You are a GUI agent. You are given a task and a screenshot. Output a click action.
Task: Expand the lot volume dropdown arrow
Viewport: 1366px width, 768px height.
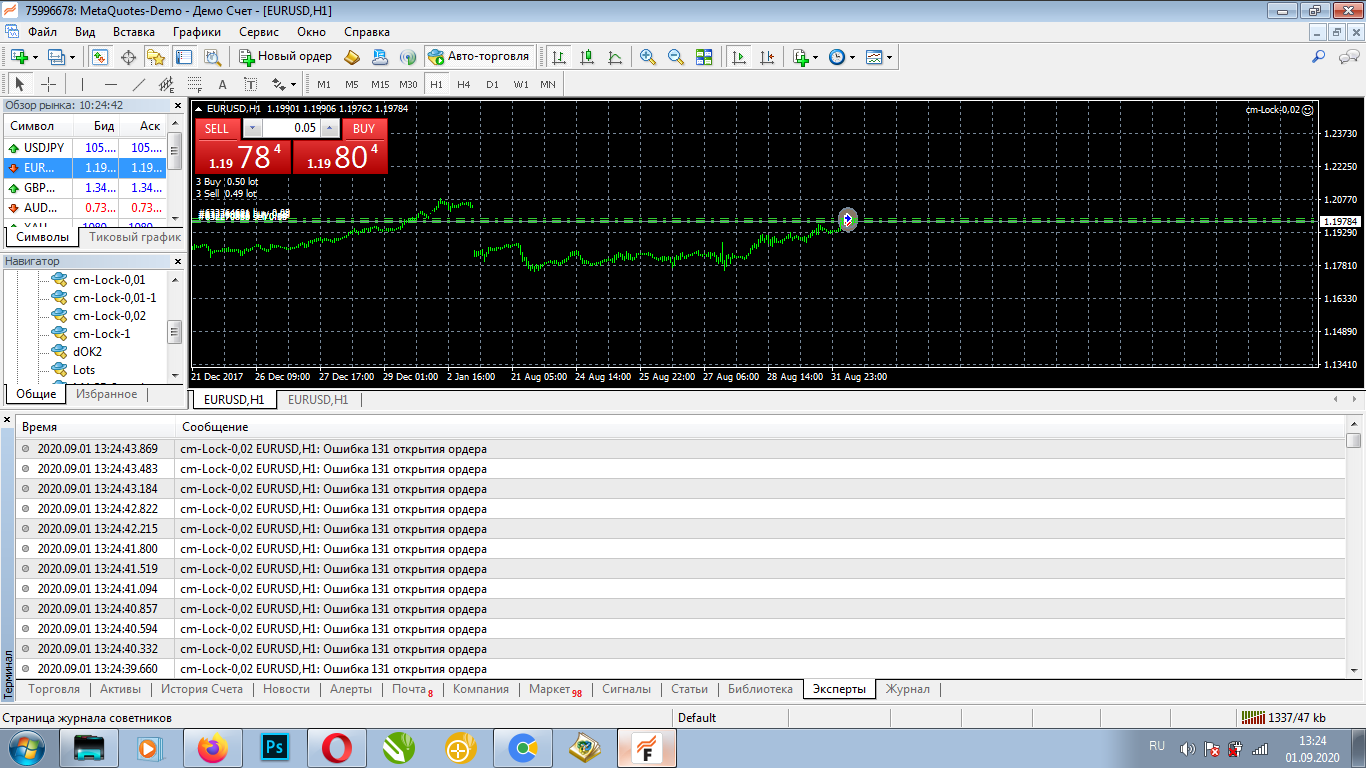251,128
